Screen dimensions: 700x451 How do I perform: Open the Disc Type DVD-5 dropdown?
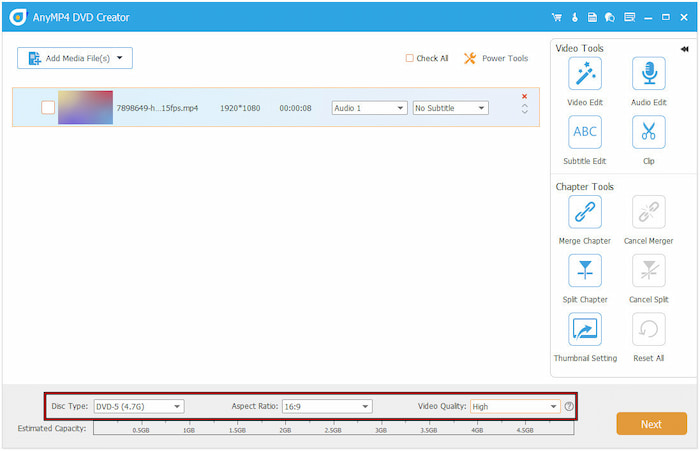point(138,406)
